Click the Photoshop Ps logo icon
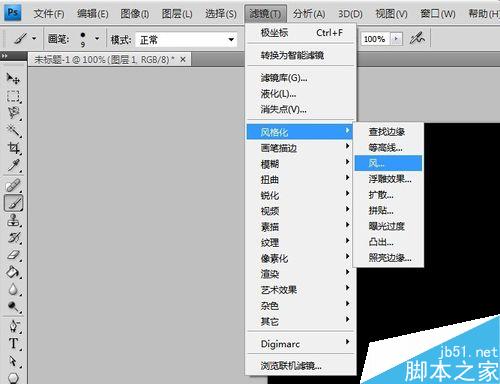Image resolution: width=500 pixels, height=384 pixels. (12, 13)
